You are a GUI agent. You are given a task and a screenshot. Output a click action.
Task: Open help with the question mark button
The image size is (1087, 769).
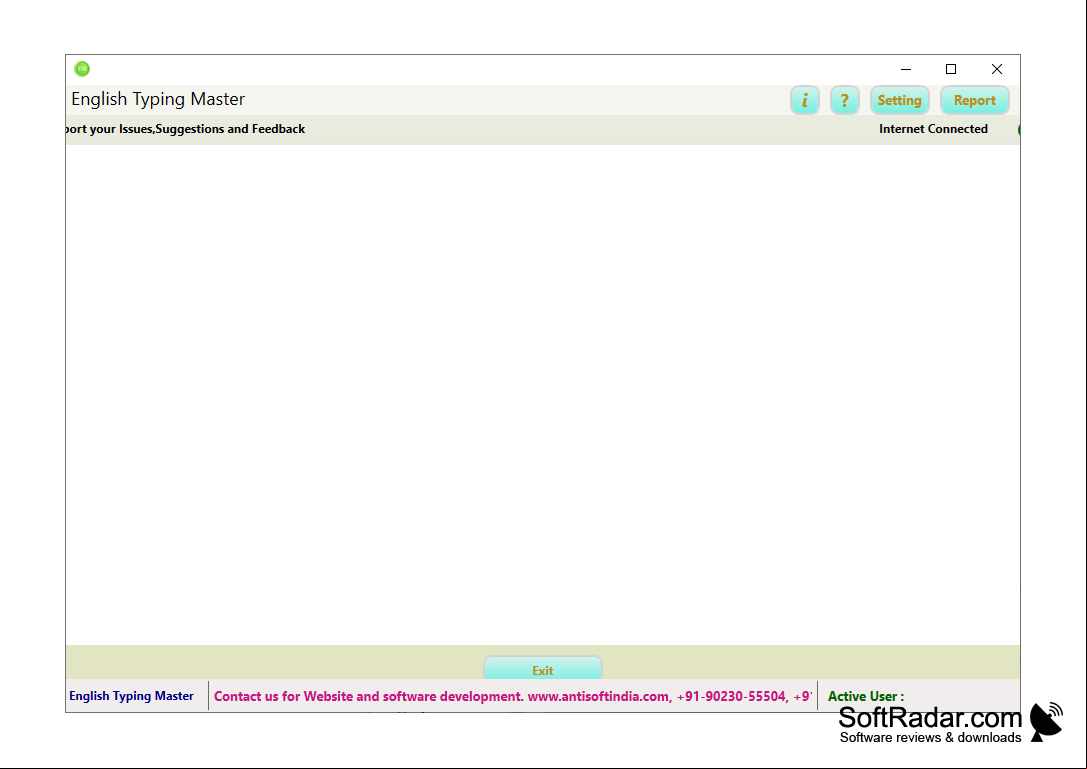coord(844,101)
